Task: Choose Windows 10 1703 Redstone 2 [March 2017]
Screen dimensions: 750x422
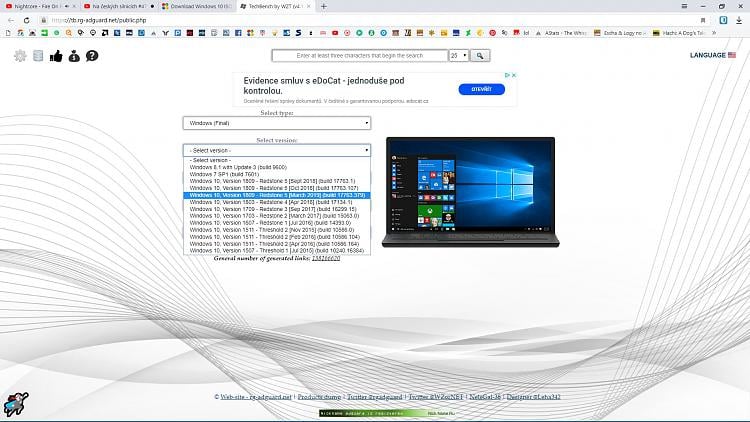Action: [x=276, y=216]
